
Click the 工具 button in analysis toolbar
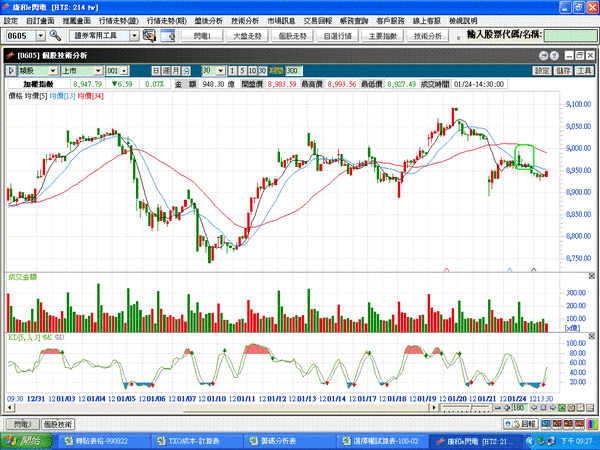point(584,71)
